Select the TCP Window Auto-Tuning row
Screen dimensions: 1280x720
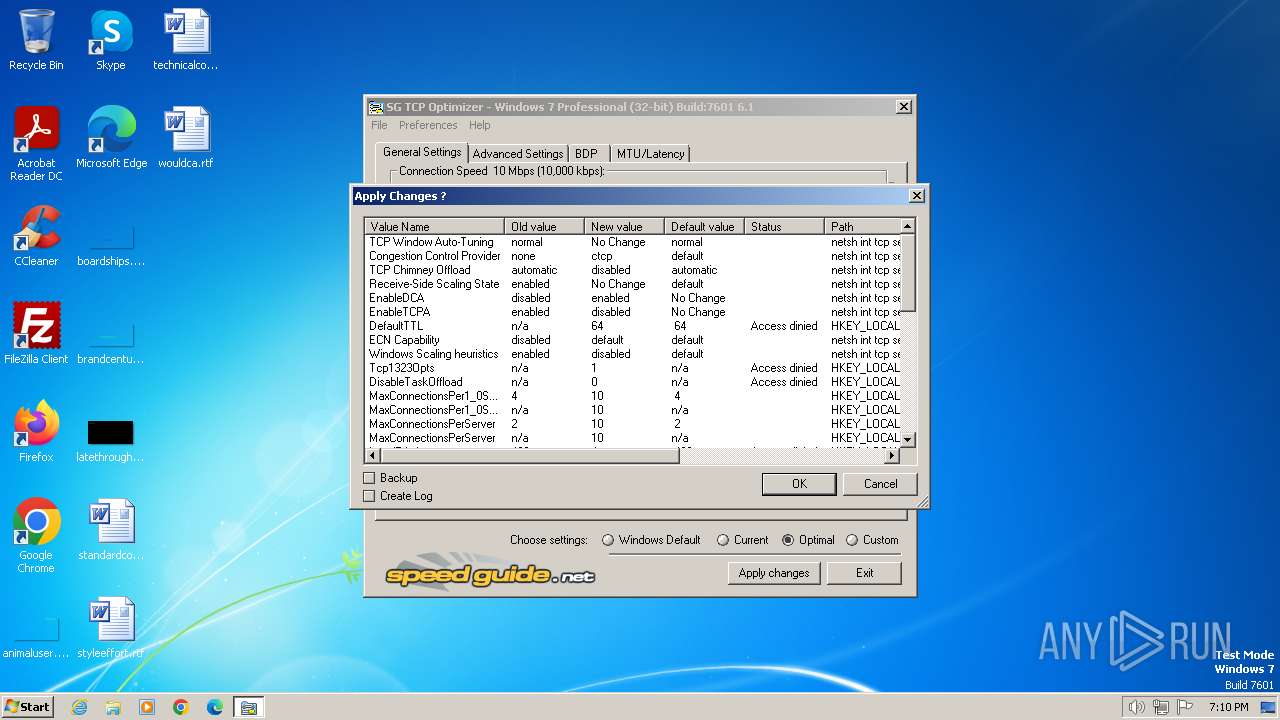tap(633, 242)
